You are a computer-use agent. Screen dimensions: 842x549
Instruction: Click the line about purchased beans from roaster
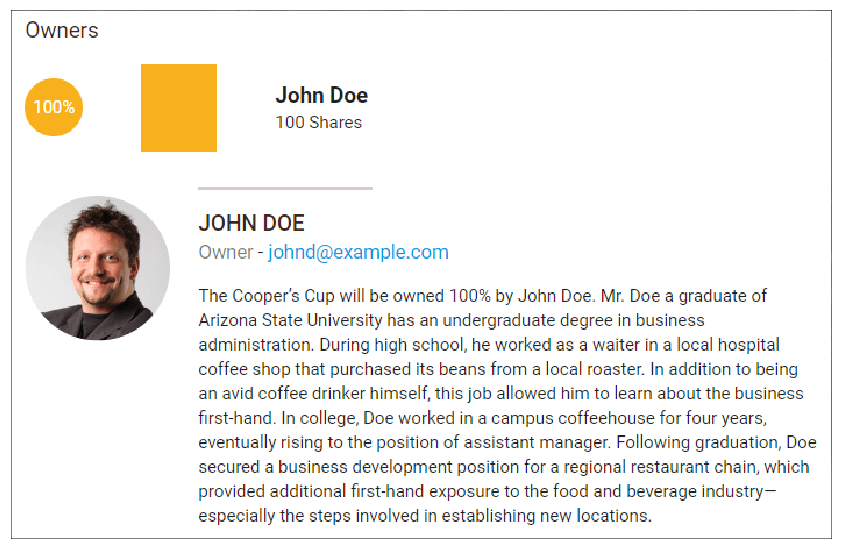point(498,369)
